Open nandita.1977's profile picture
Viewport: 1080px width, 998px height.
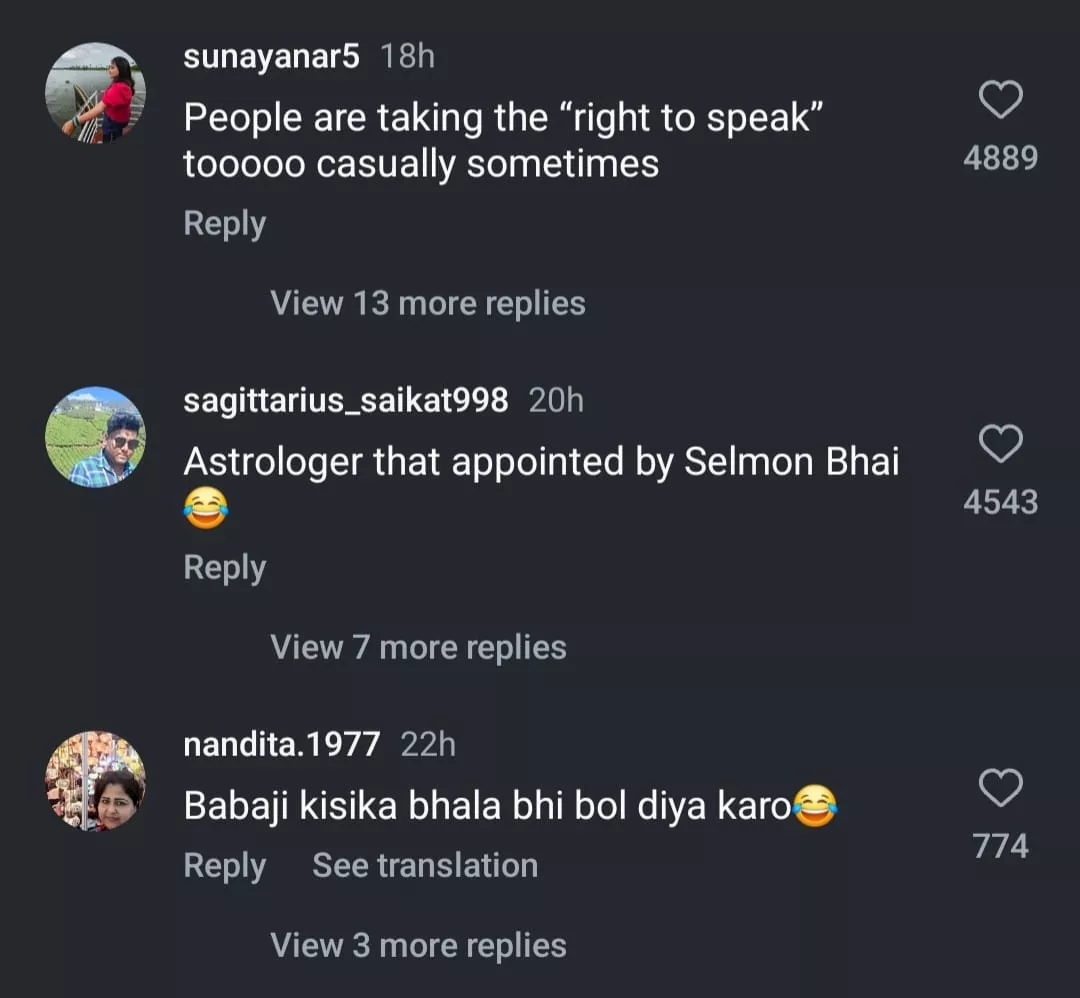pos(95,781)
